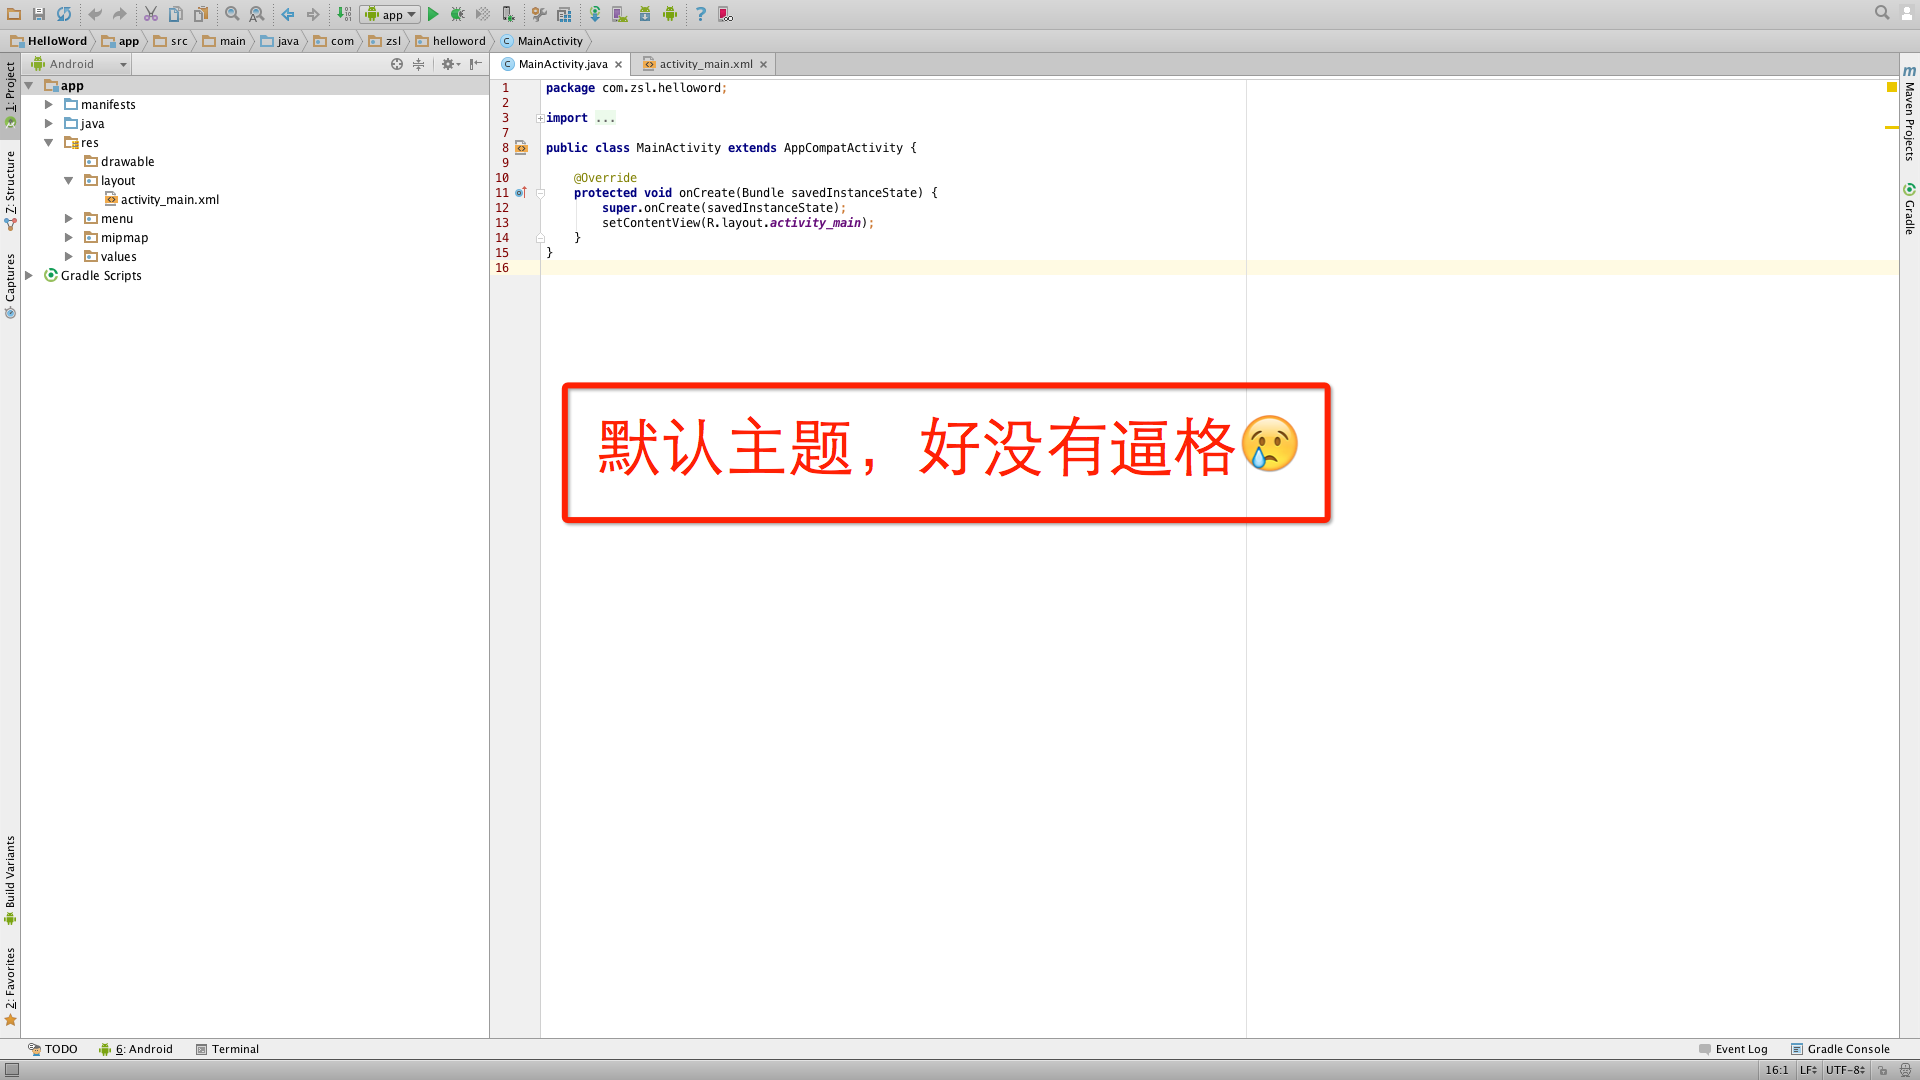Image resolution: width=1920 pixels, height=1080 pixels.
Task: Open the Event Log
Action: [1733, 1049]
